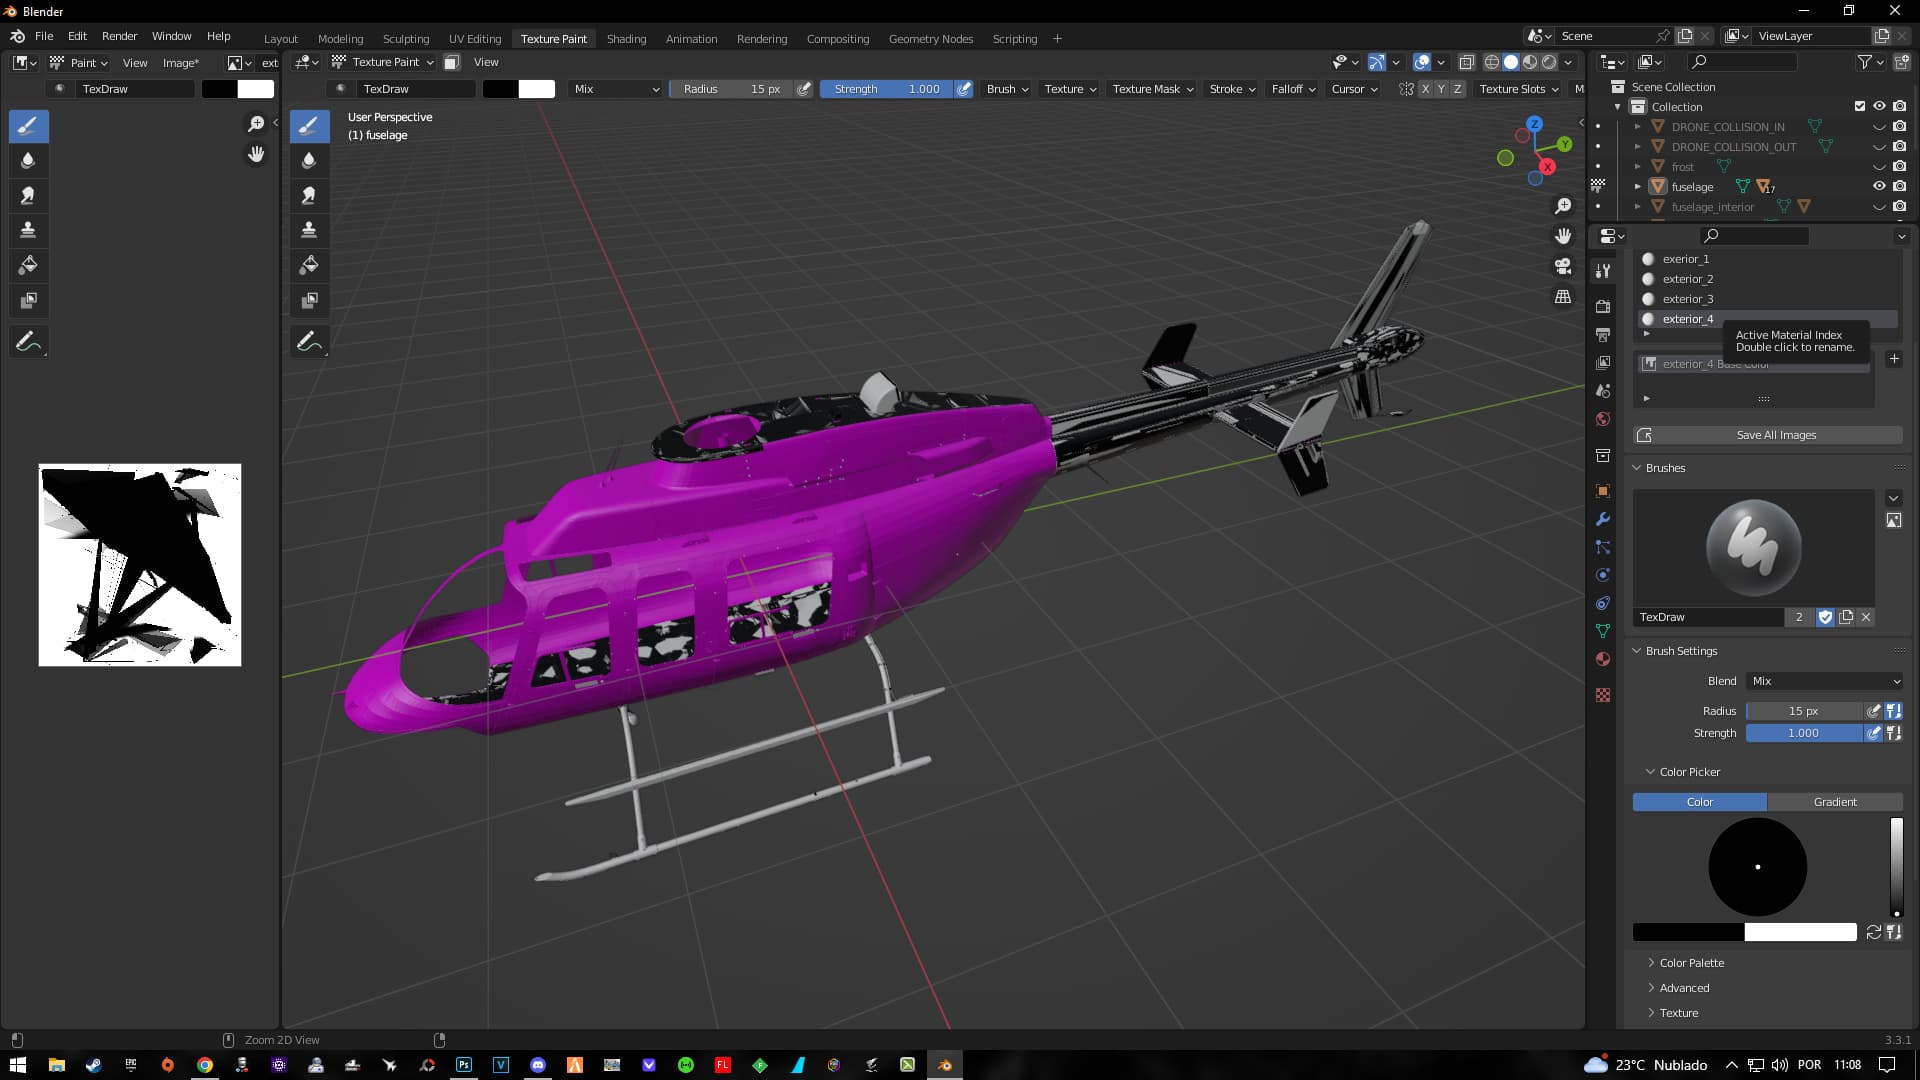The height and width of the screenshot is (1080, 1920).
Task: Hide the fuselage object in outliner
Action: point(1879,186)
